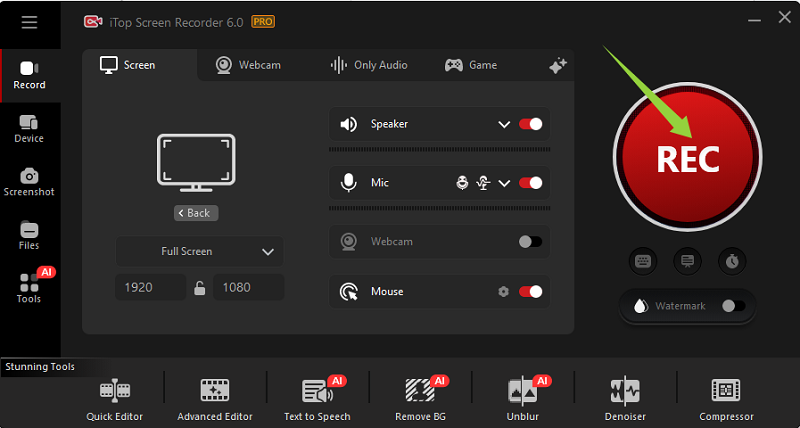Click the Back button under monitor
This screenshot has height=428, width=800.
196,213
